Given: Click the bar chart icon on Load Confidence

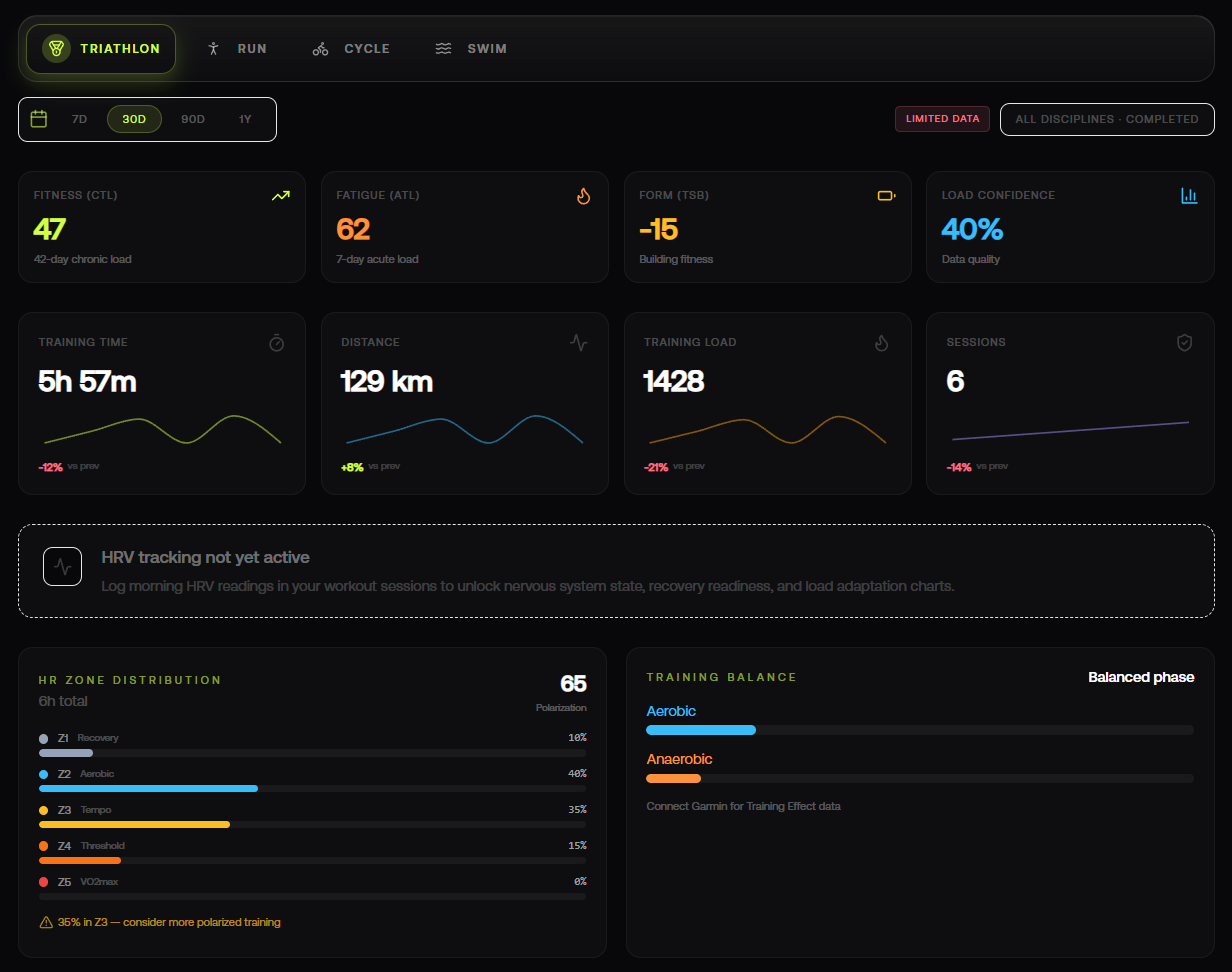Looking at the screenshot, I should tap(1189, 196).
